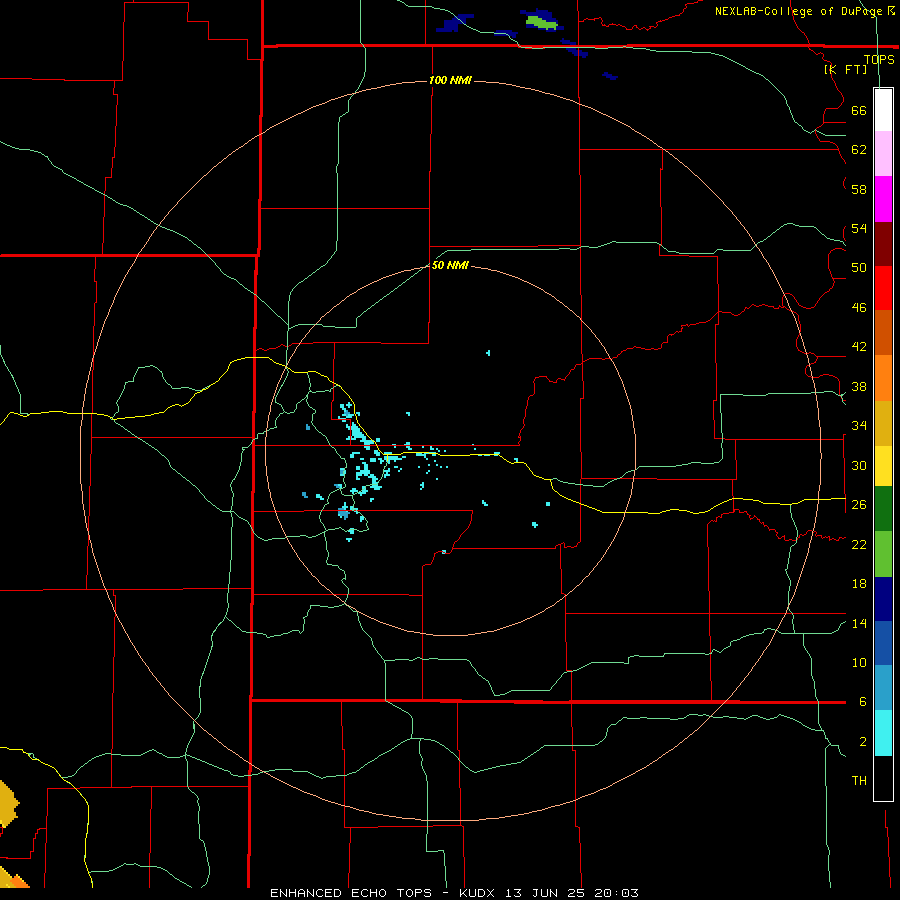900x900 pixels.
Task: Click the legend value "66"
Action: click(x=859, y=111)
